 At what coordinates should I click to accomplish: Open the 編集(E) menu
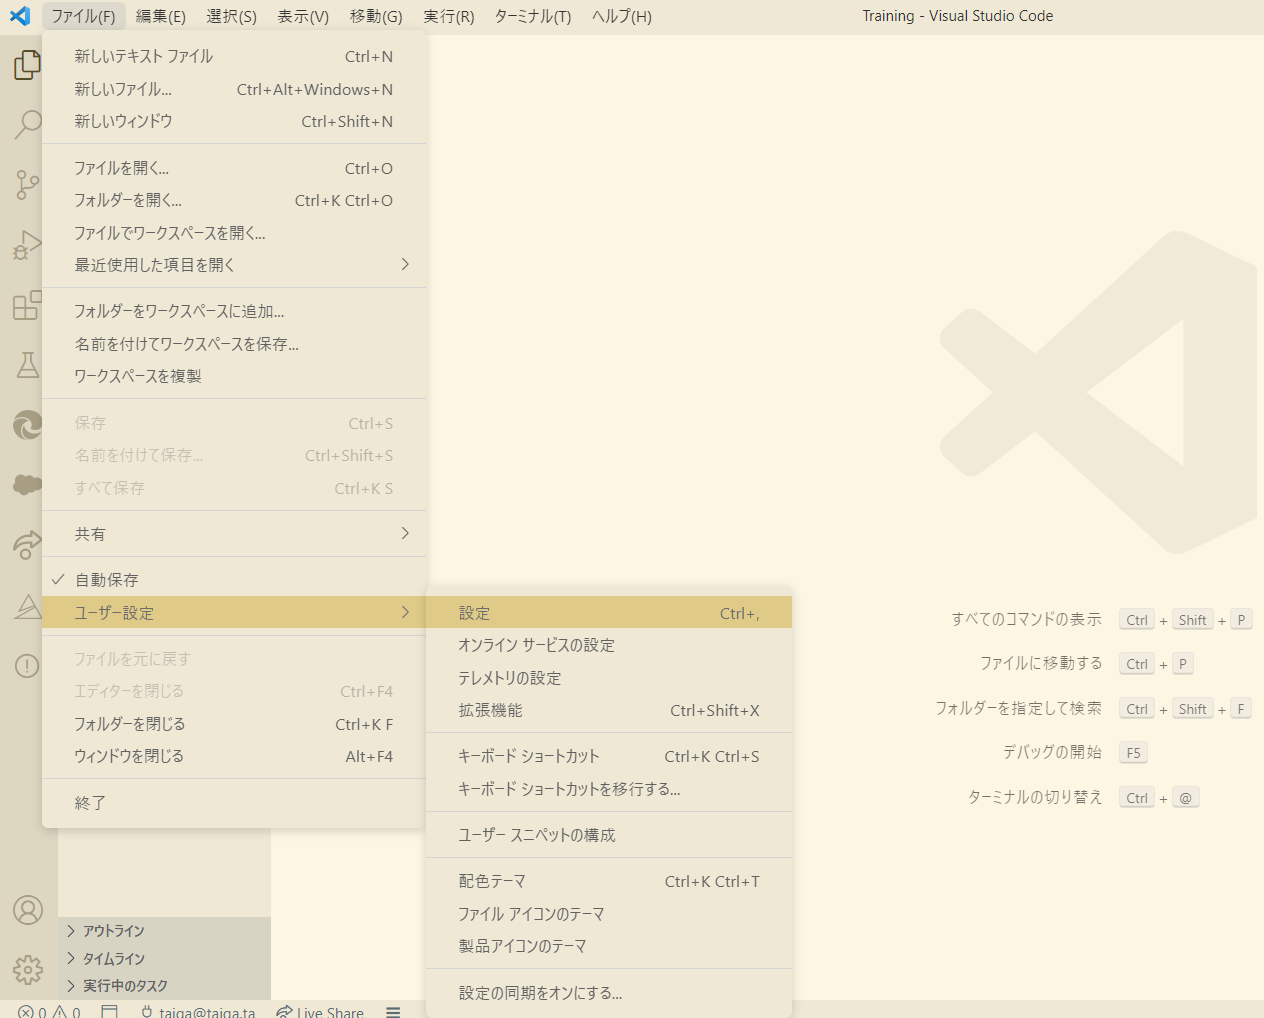point(161,16)
